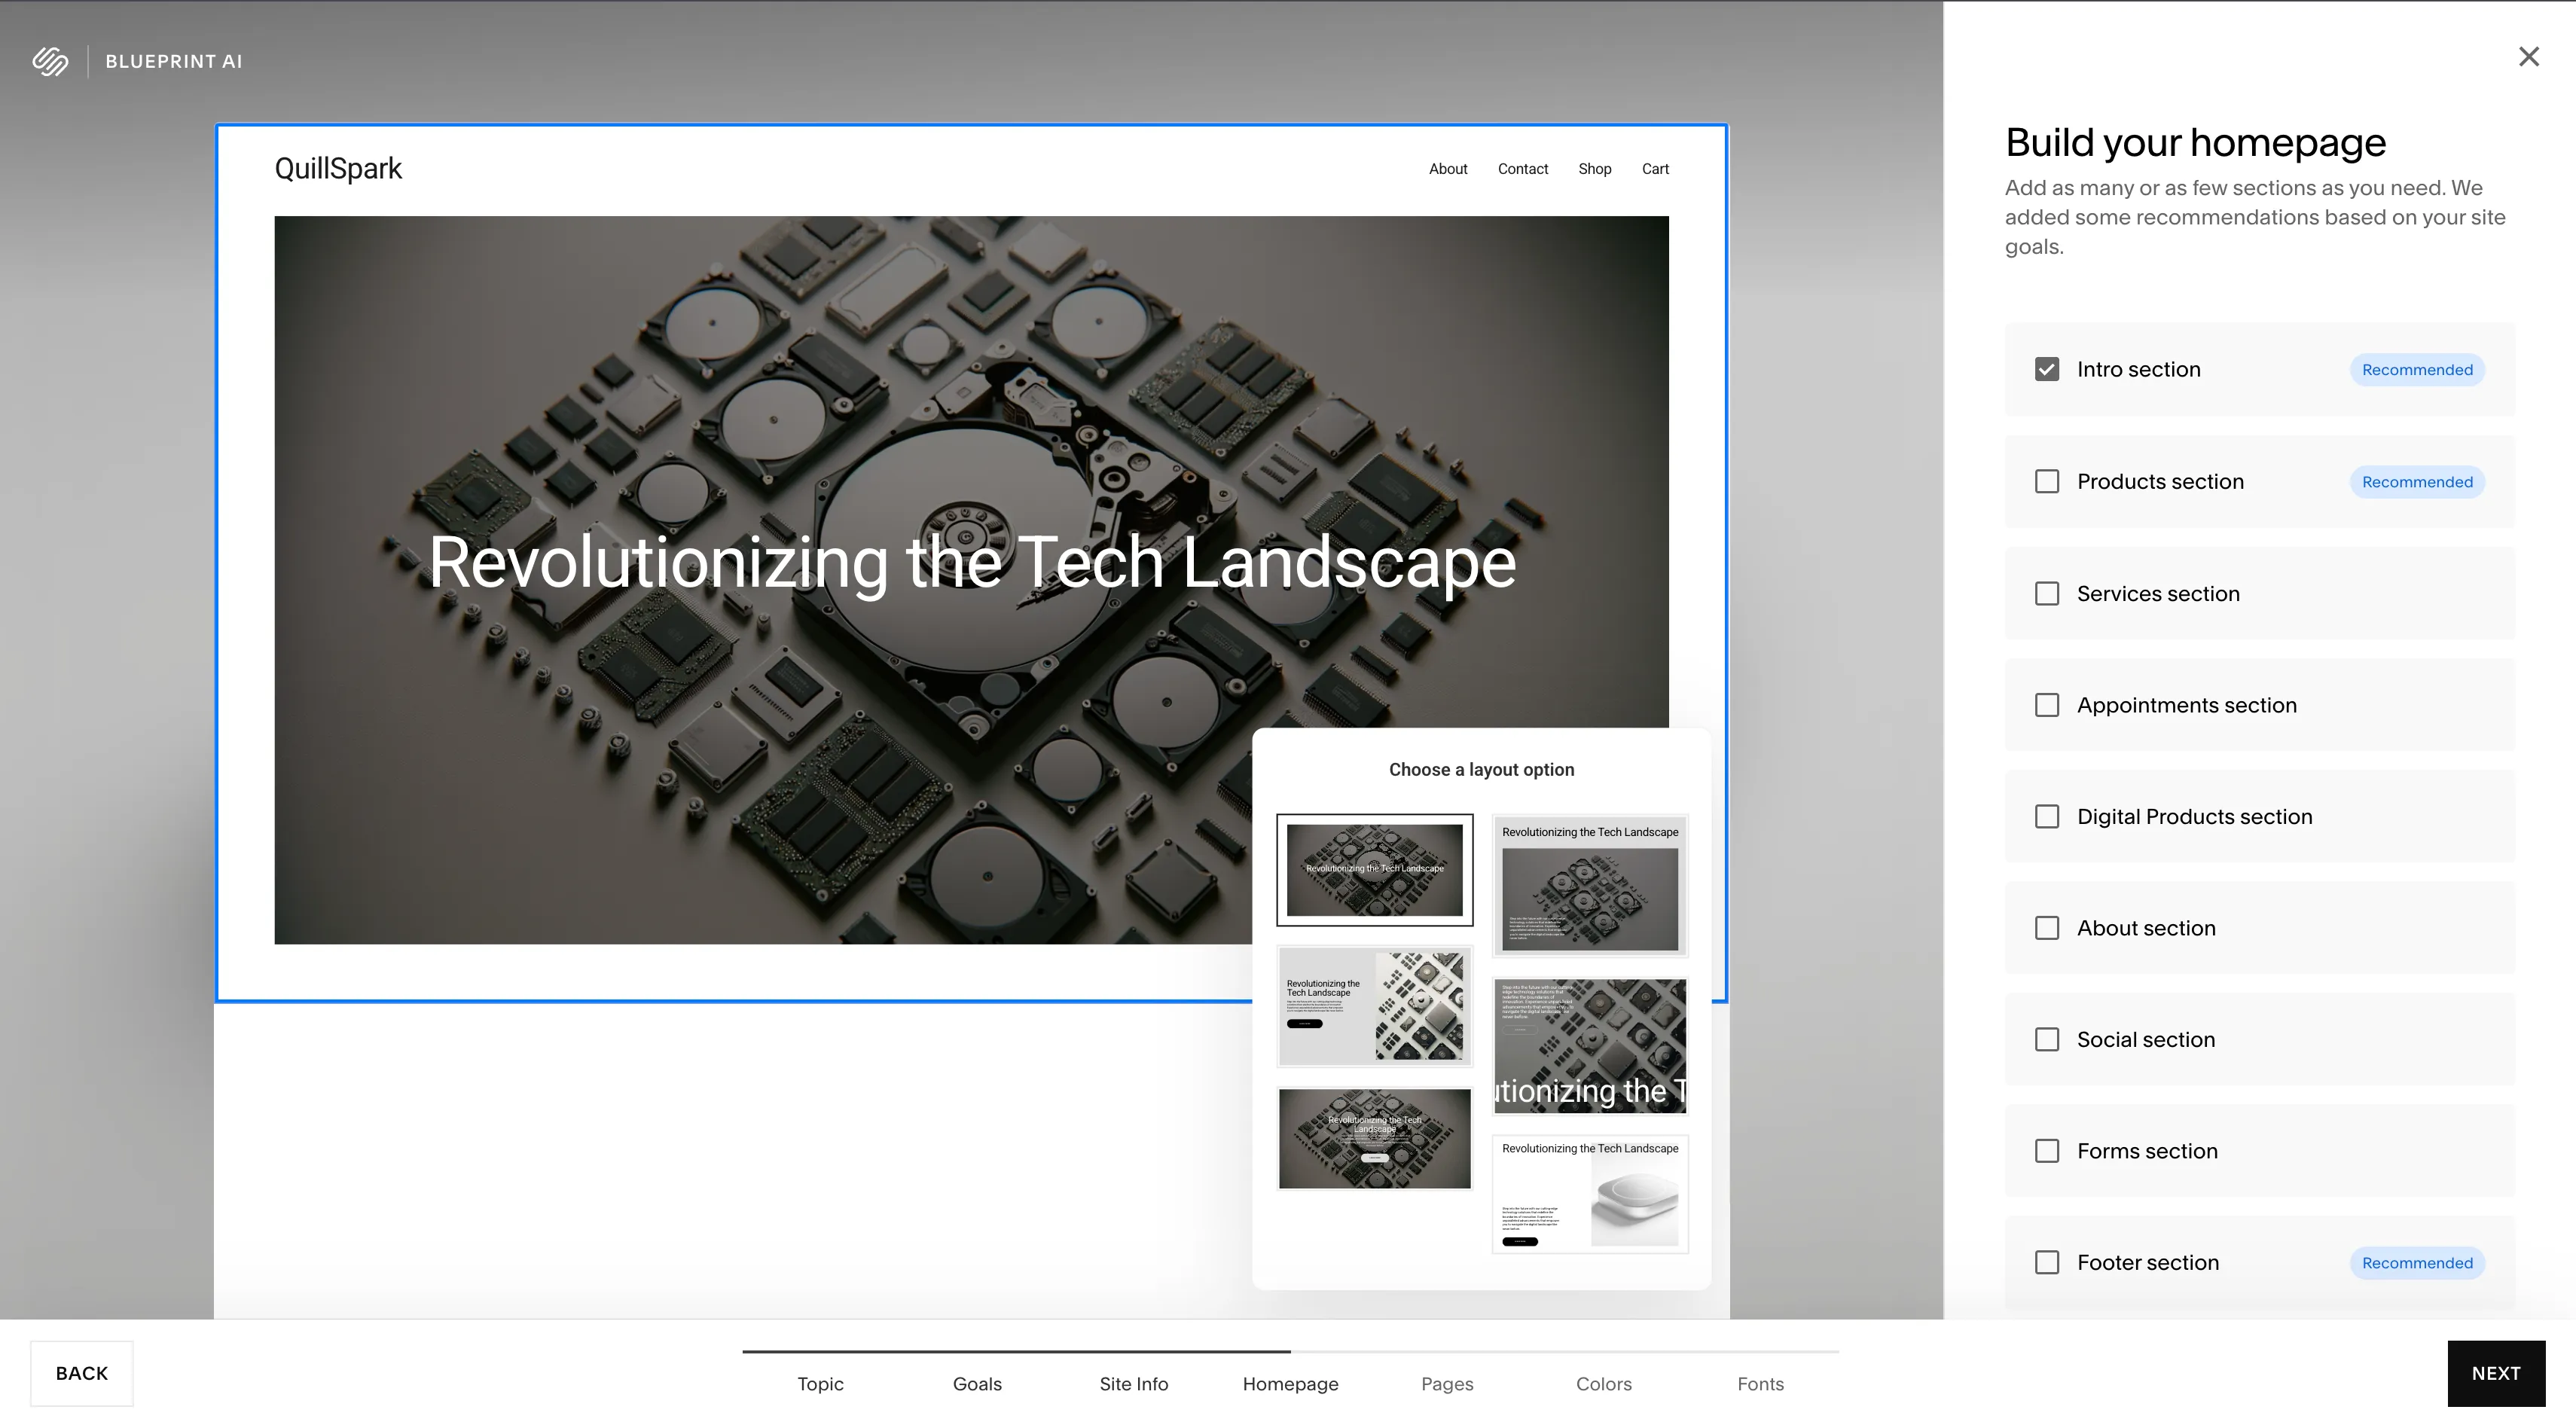Pick the bottom-left layout with button overlay
Viewport: 2576px width, 1428px height.
click(1374, 1139)
